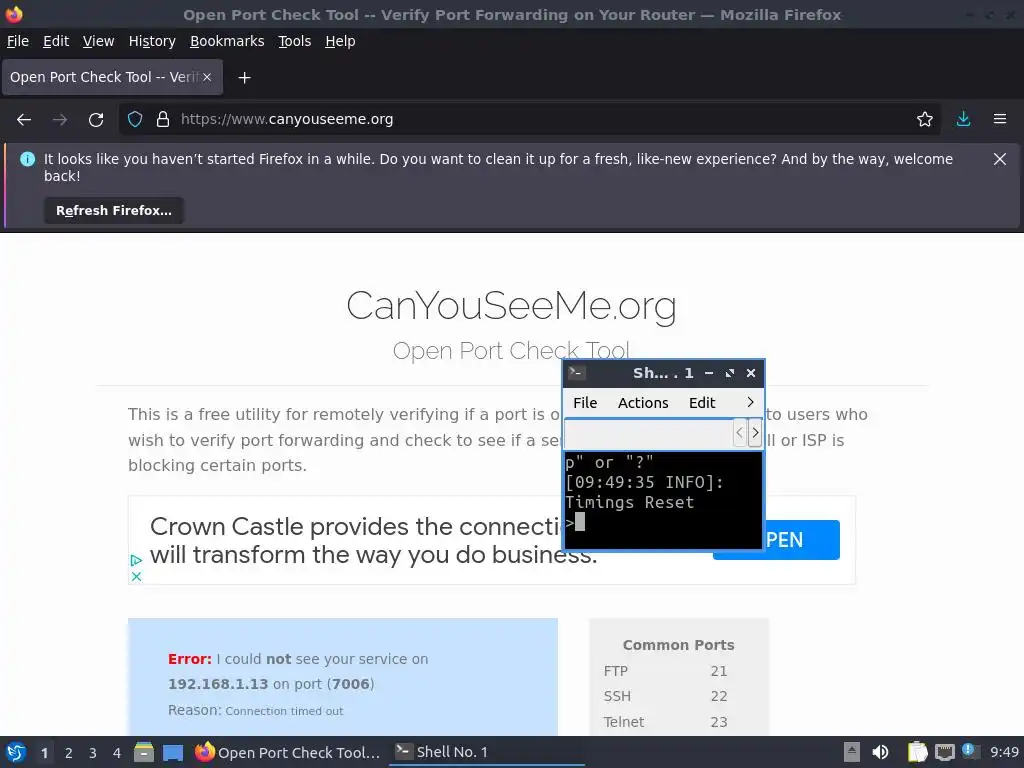The image size is (1024, 768).
Task: Click the eject media tray icon
Action: (852, 752)
